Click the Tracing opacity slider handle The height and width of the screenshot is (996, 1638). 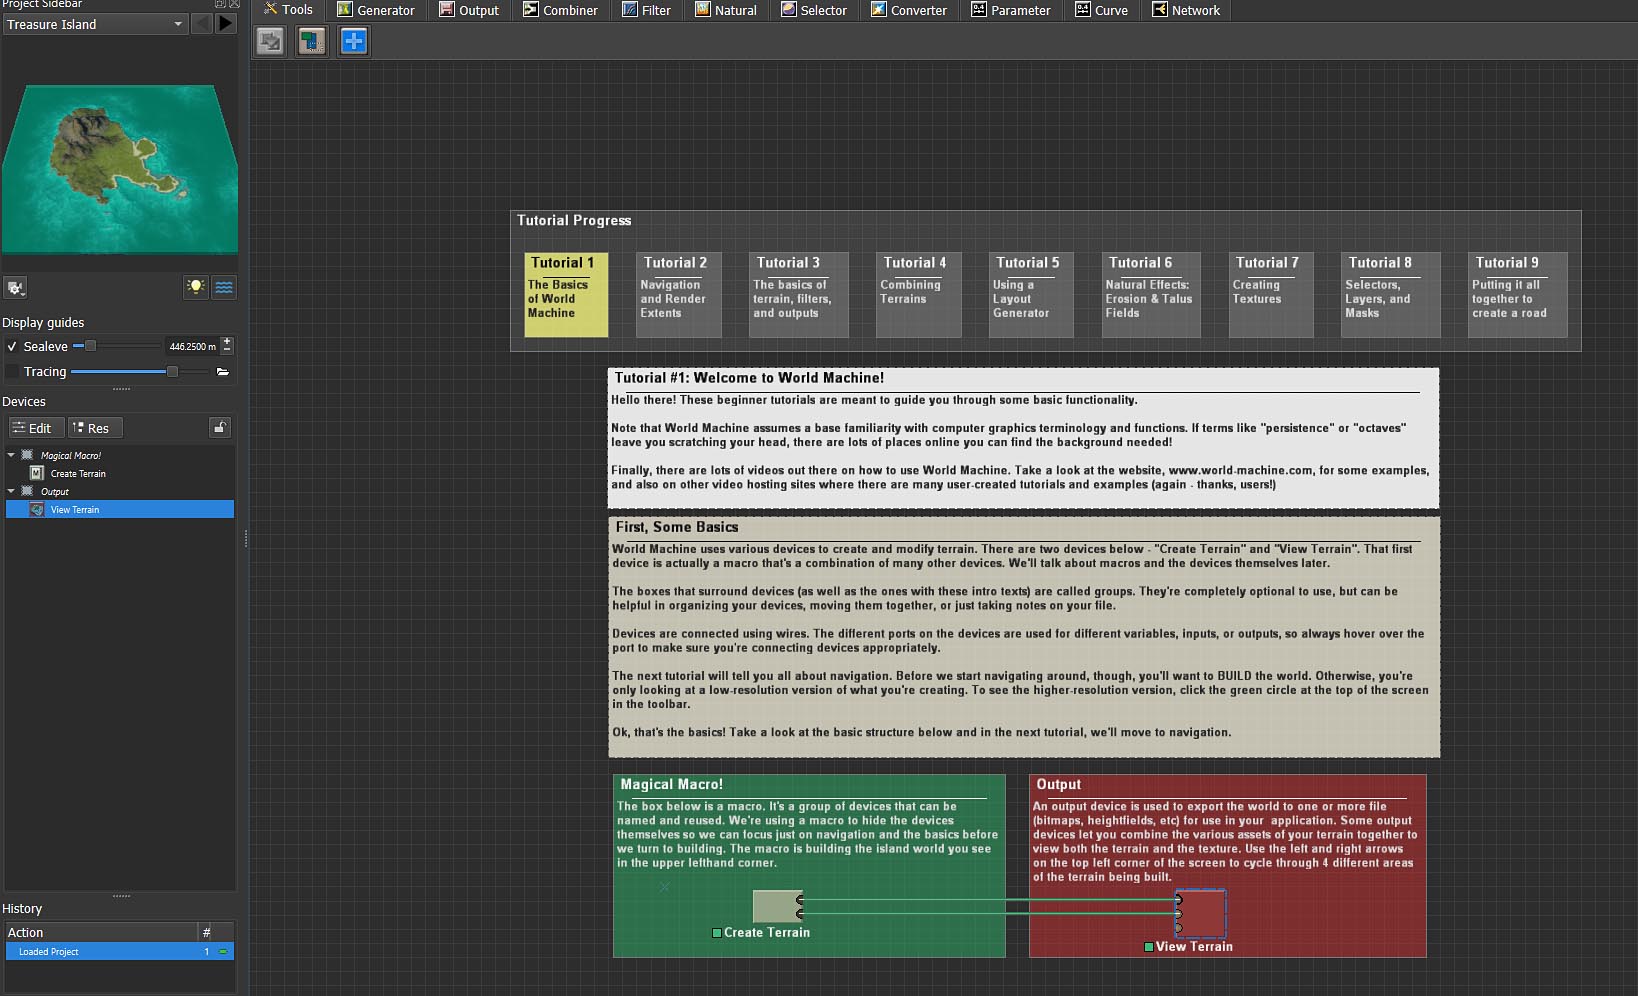[x=172, y=372]
